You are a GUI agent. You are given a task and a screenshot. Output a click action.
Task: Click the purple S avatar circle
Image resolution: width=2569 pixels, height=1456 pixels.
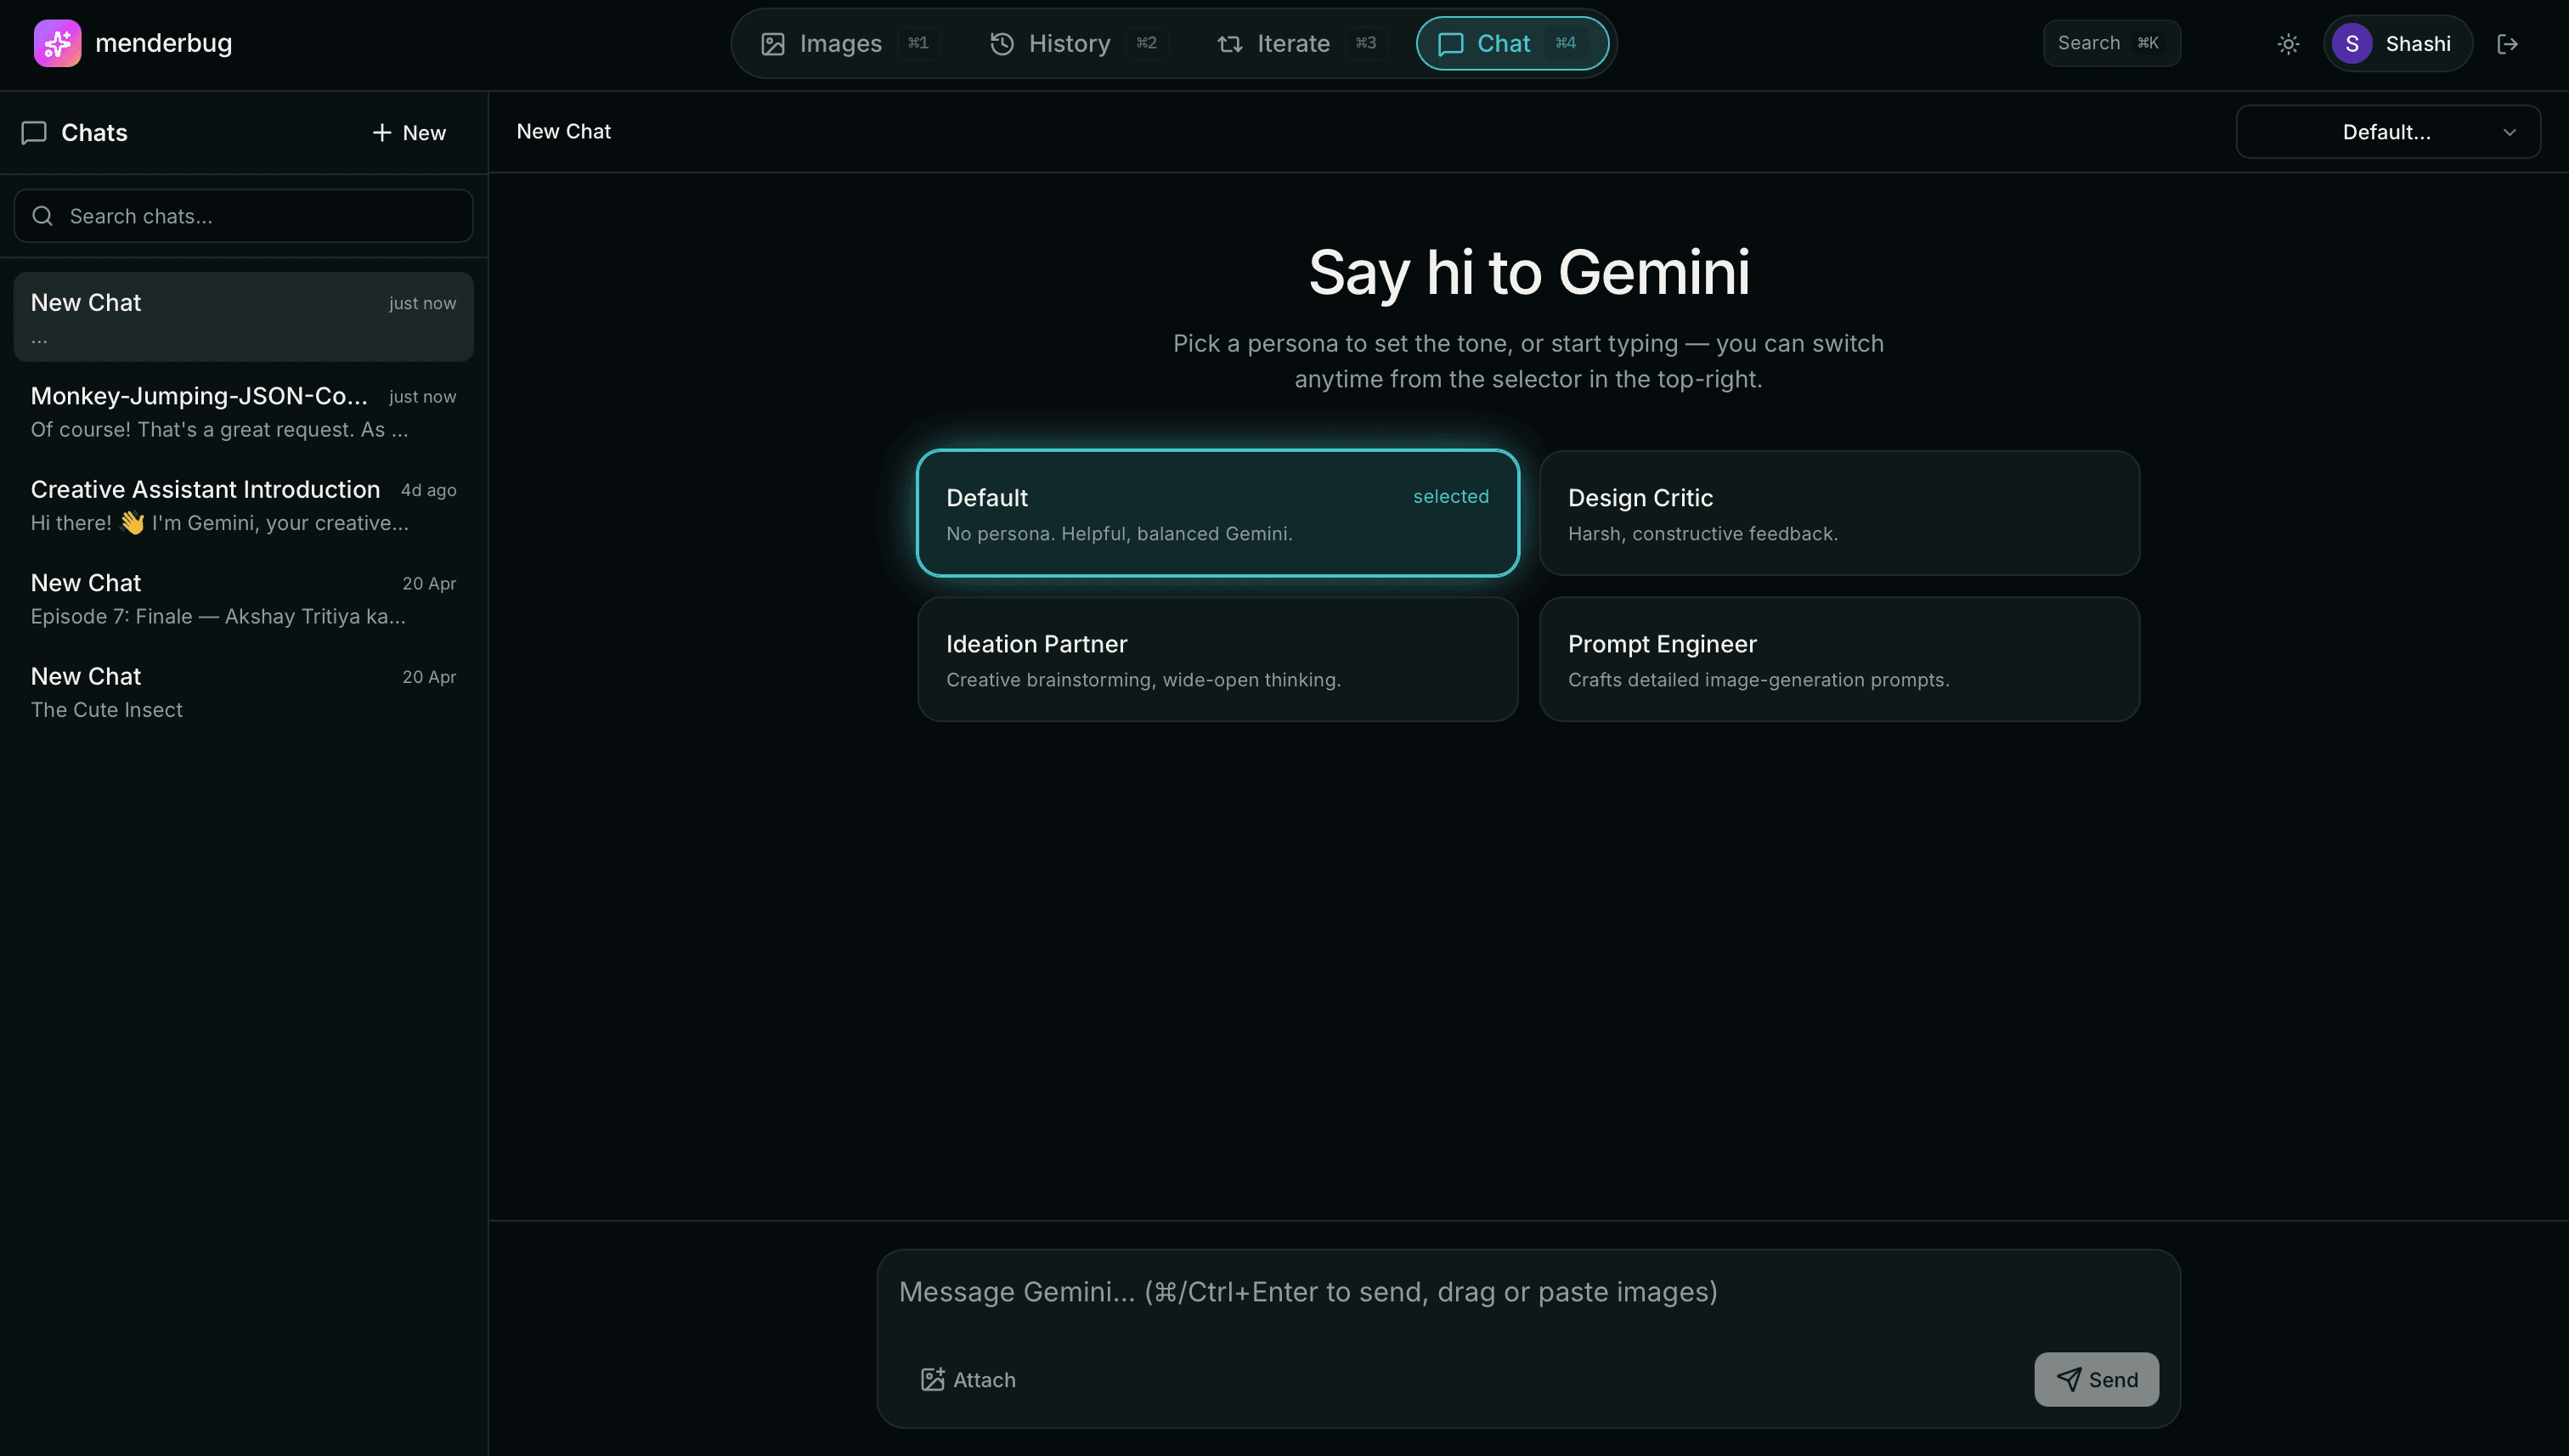point(2352,44)
